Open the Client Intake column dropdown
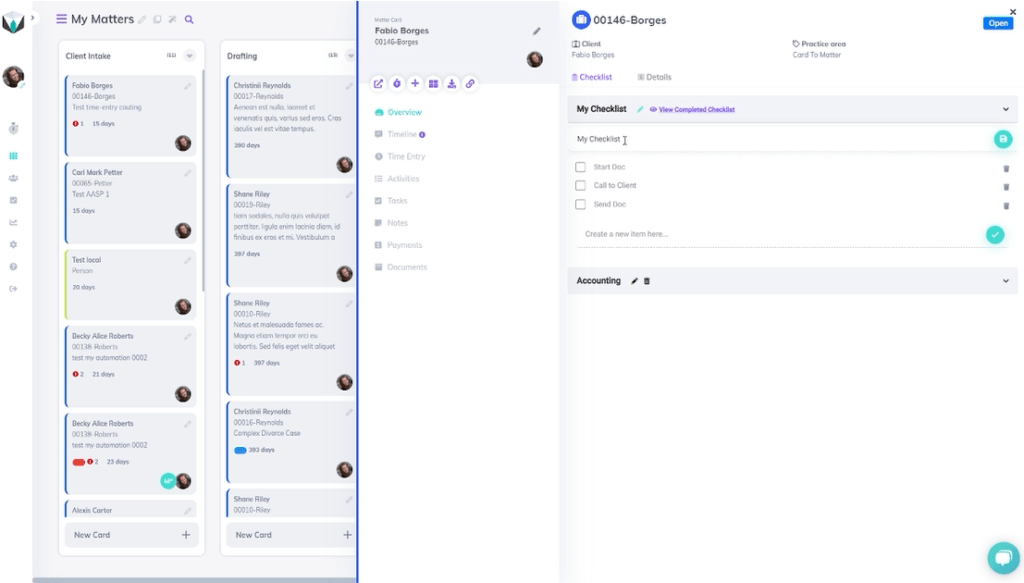Screen dimensions: 1024x583 click(x=189, y=56)
